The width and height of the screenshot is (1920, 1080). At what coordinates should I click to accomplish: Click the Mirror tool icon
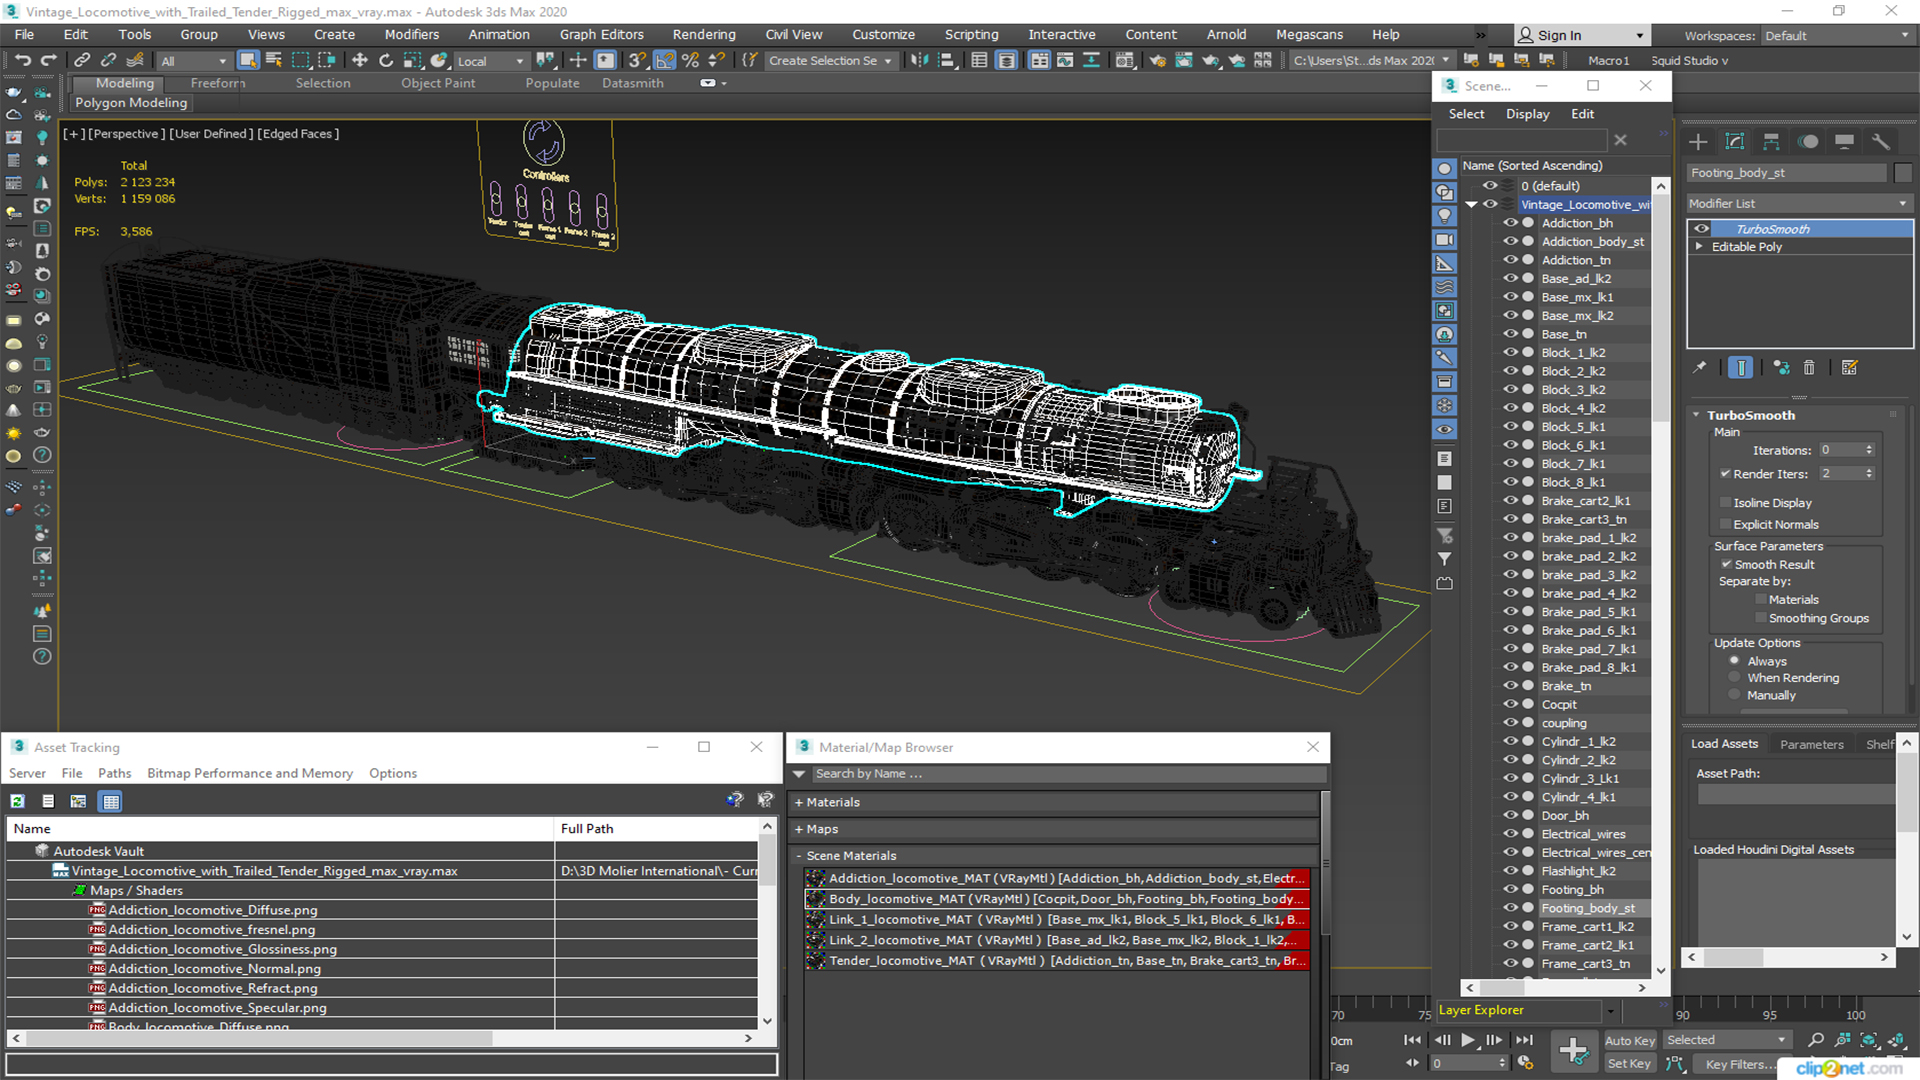point(919,61)
